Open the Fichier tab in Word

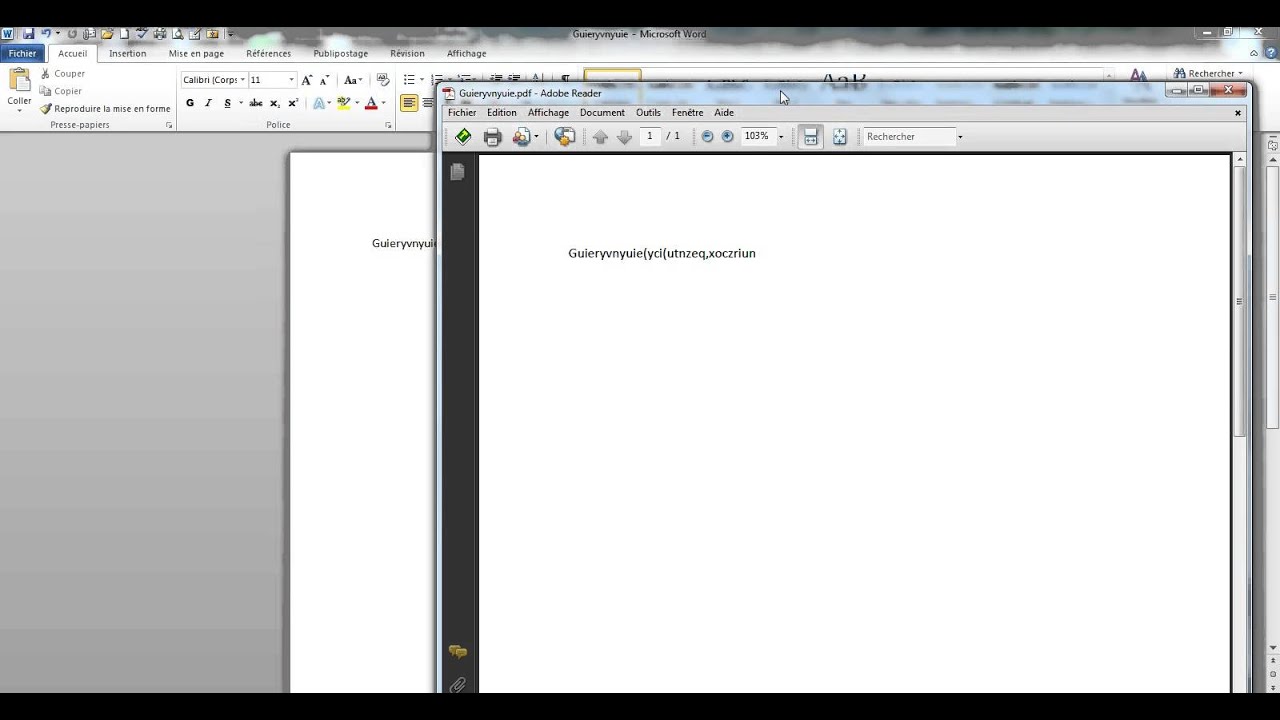(22, 53)
